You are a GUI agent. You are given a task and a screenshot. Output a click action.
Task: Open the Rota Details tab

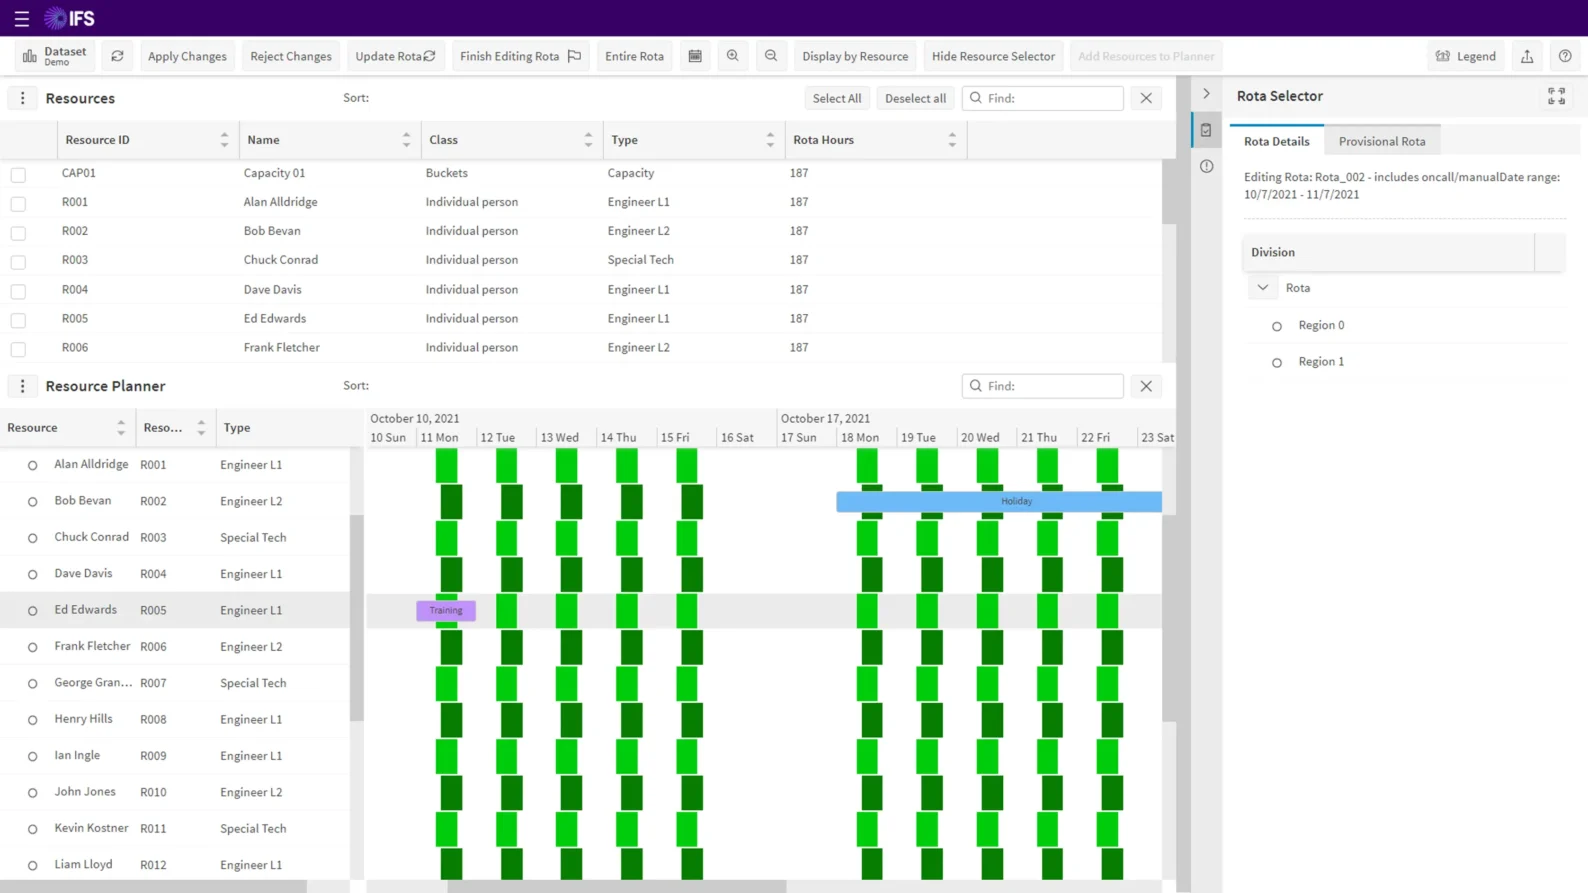(x=1276, y=141)
